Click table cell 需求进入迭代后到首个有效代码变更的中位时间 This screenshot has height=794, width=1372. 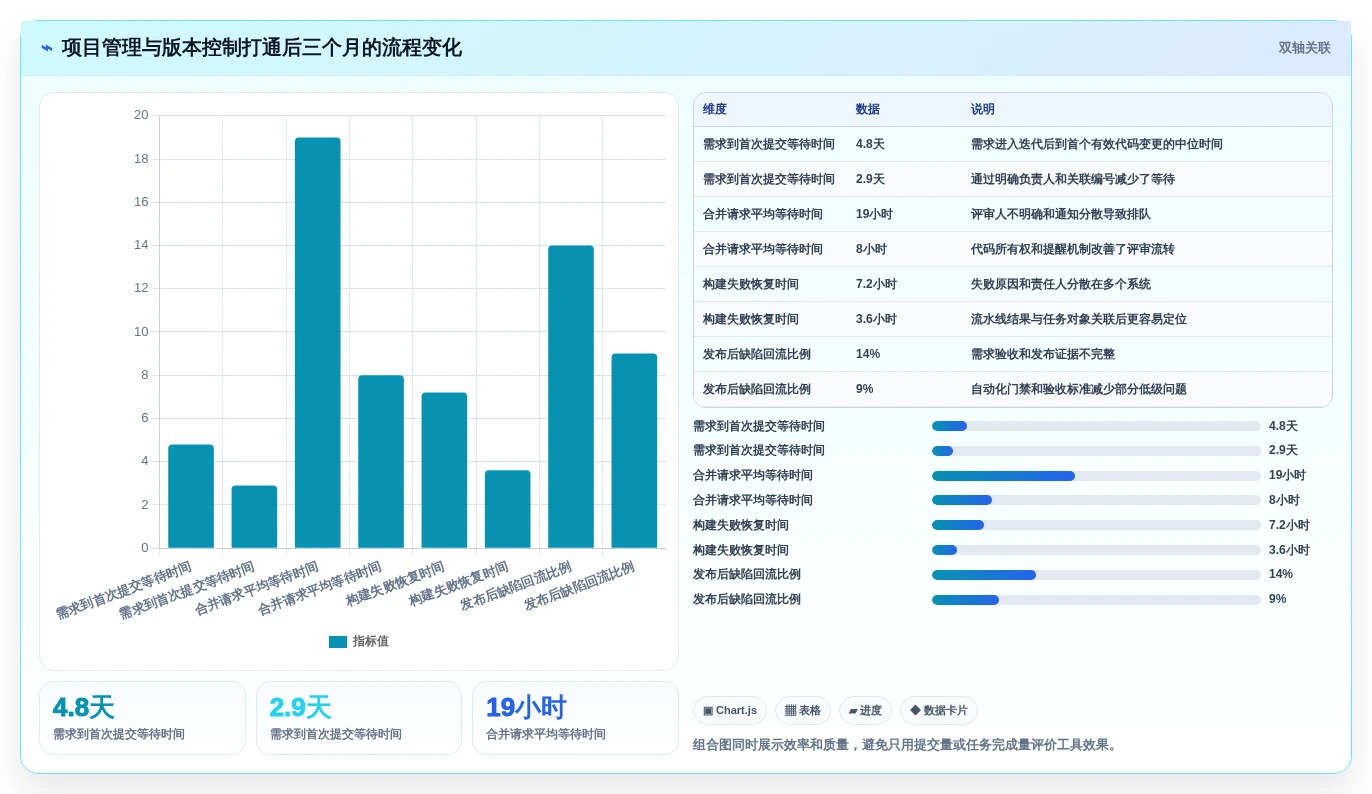click(1097, 145)
